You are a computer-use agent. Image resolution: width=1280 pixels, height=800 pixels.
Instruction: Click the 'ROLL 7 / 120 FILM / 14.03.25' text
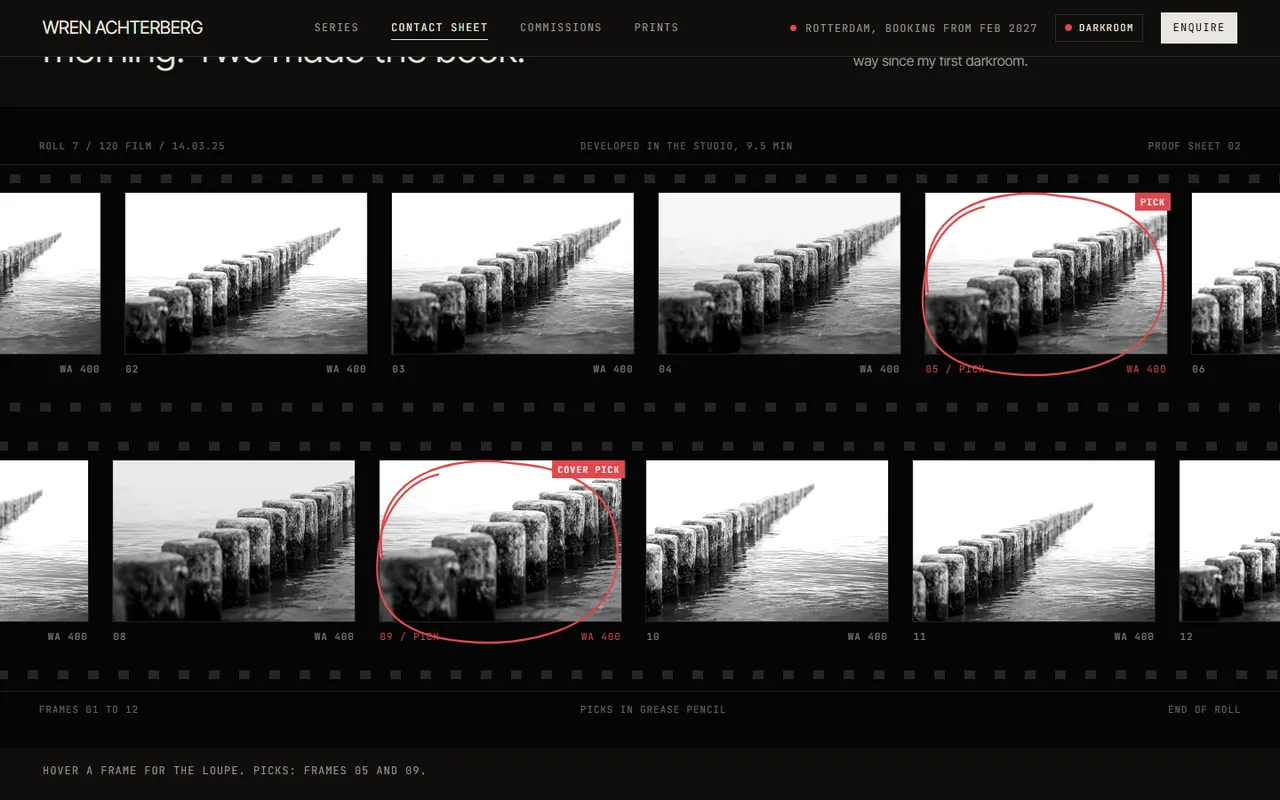[132, 146]
